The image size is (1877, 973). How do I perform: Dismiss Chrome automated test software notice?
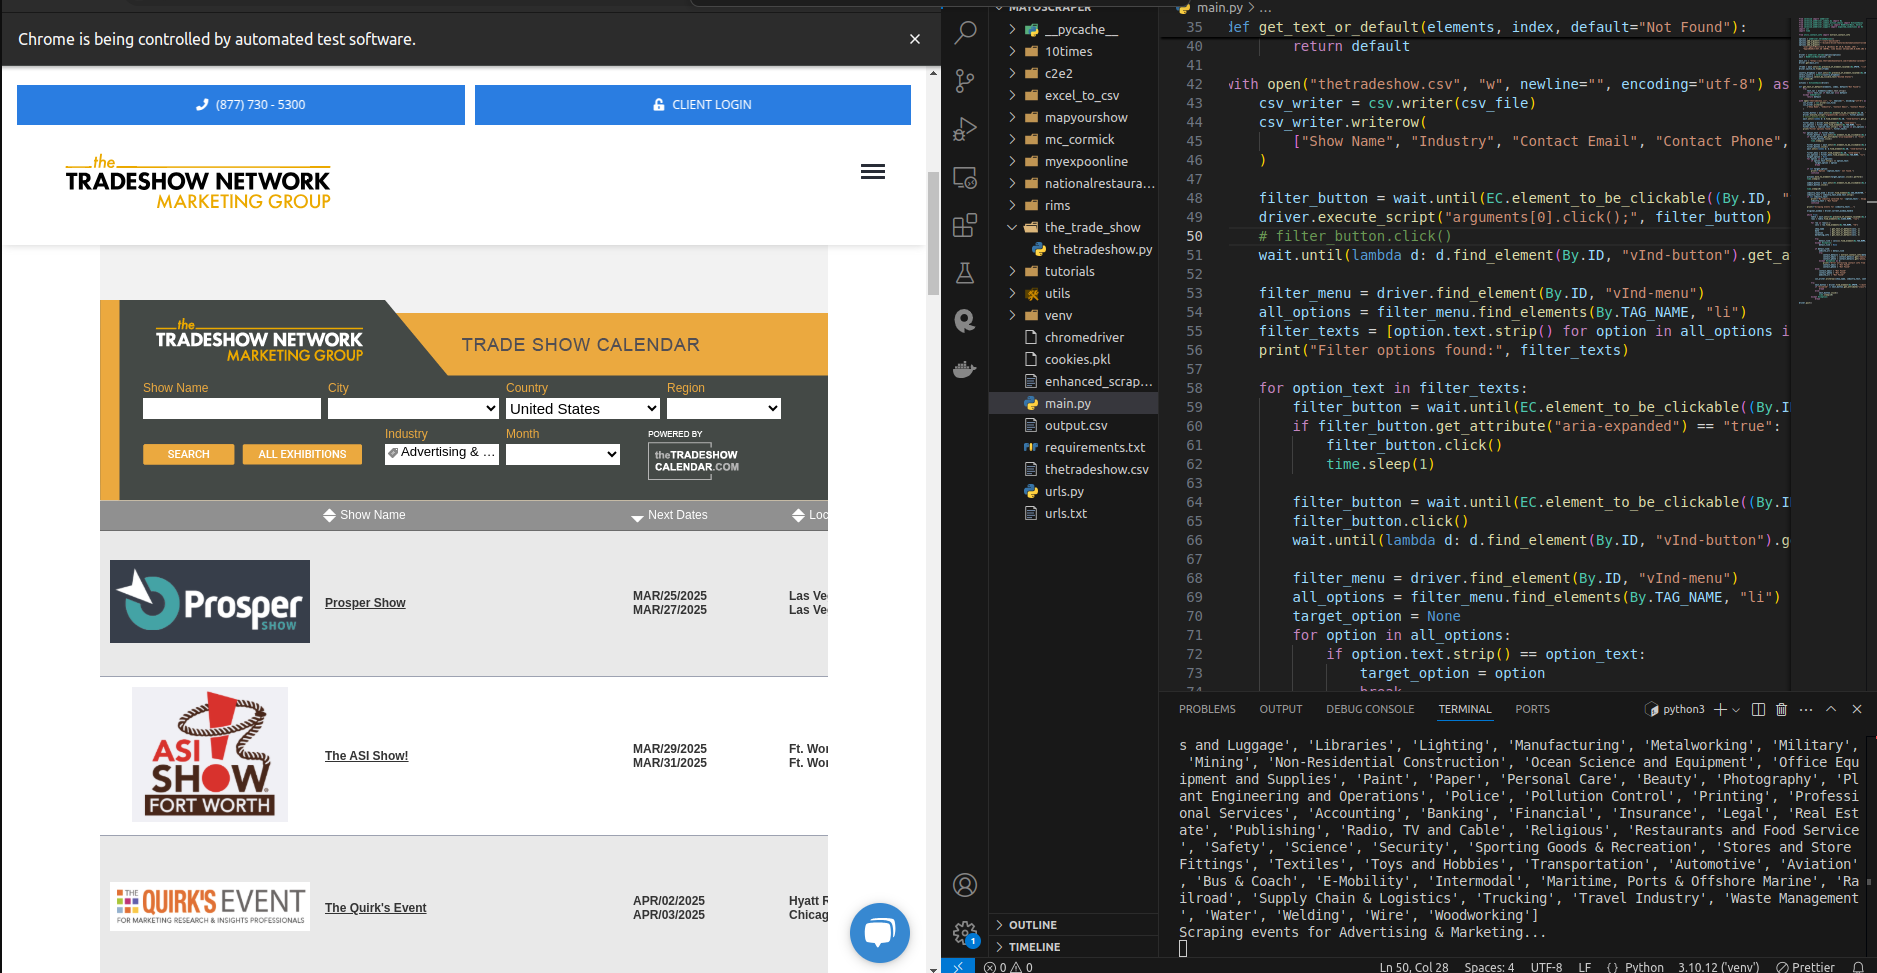pyautogui.click(x=914, y=39)
